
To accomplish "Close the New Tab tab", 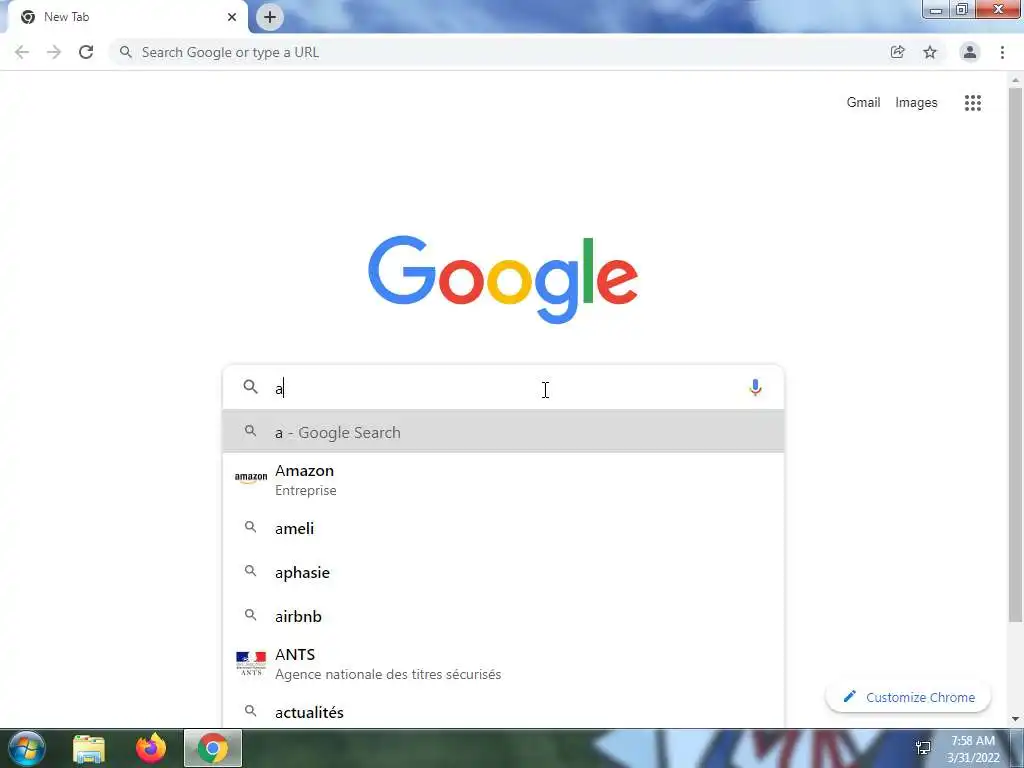I will point(232,17).
